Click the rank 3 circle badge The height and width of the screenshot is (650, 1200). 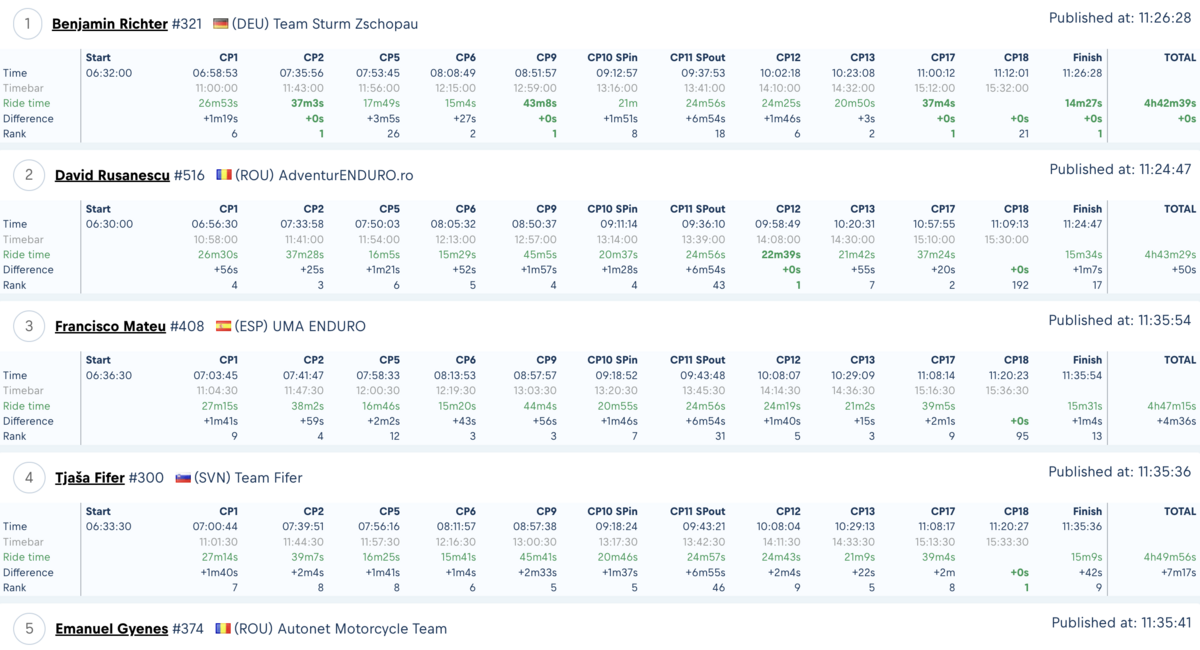click(28, 326)
